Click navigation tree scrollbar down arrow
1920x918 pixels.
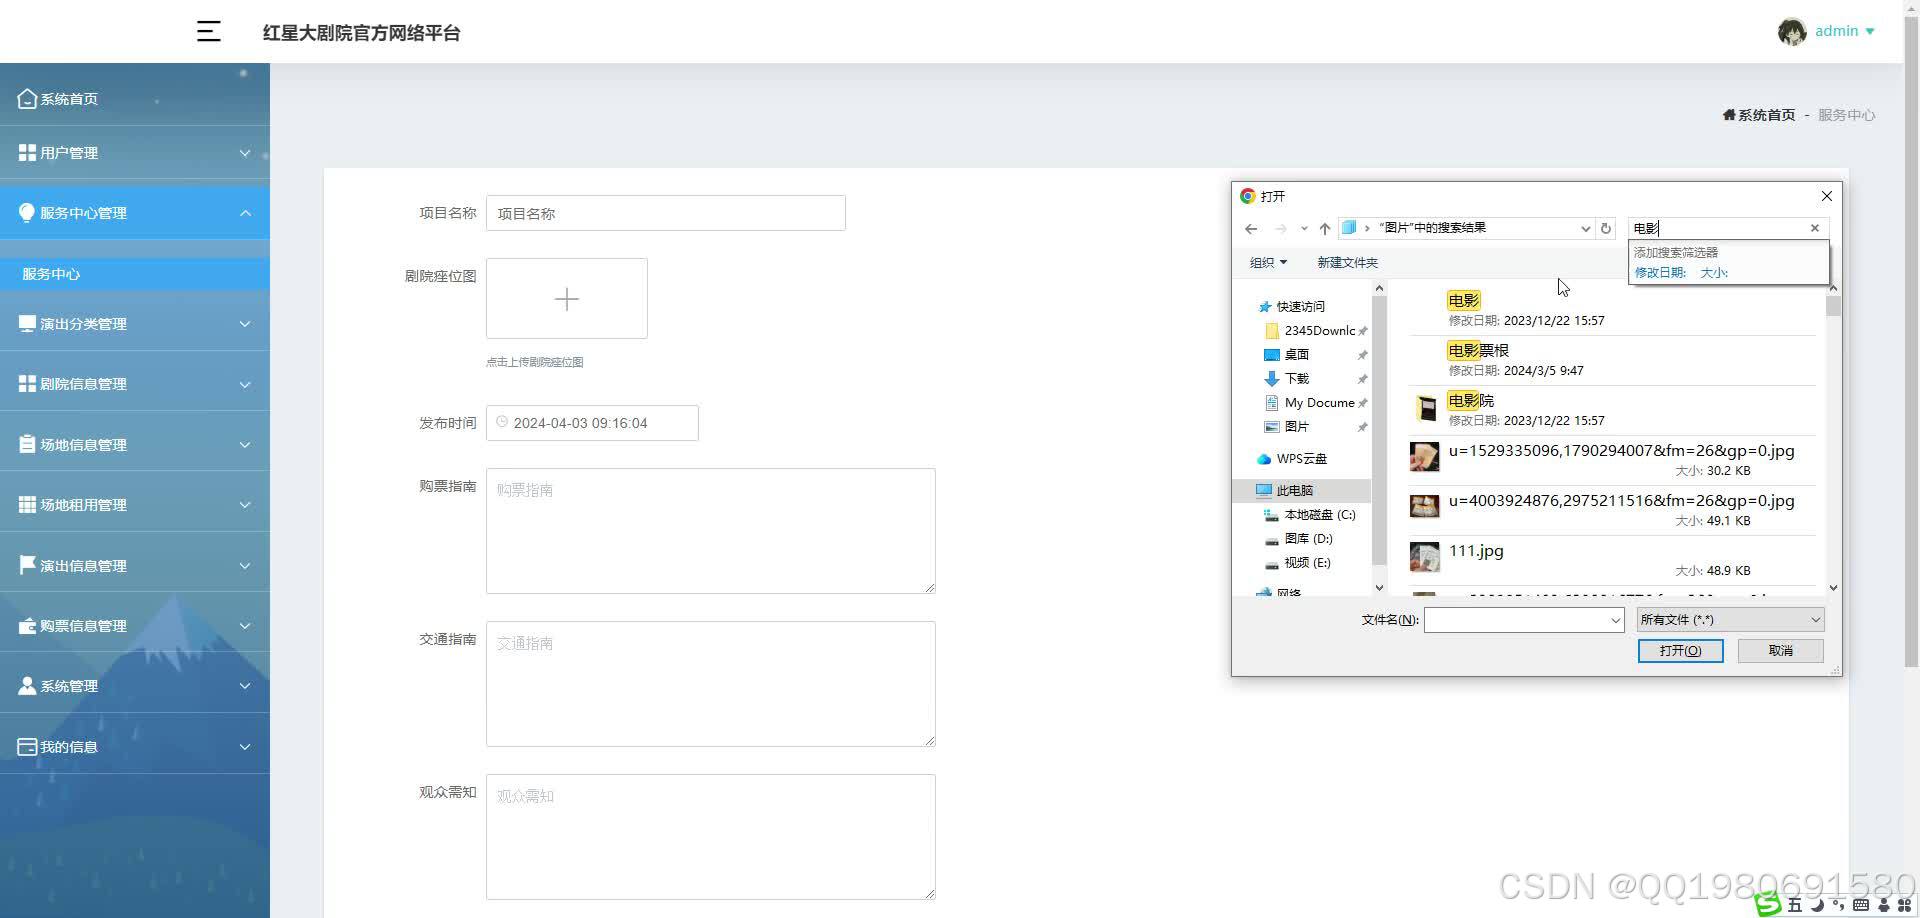pos(1379,588)
